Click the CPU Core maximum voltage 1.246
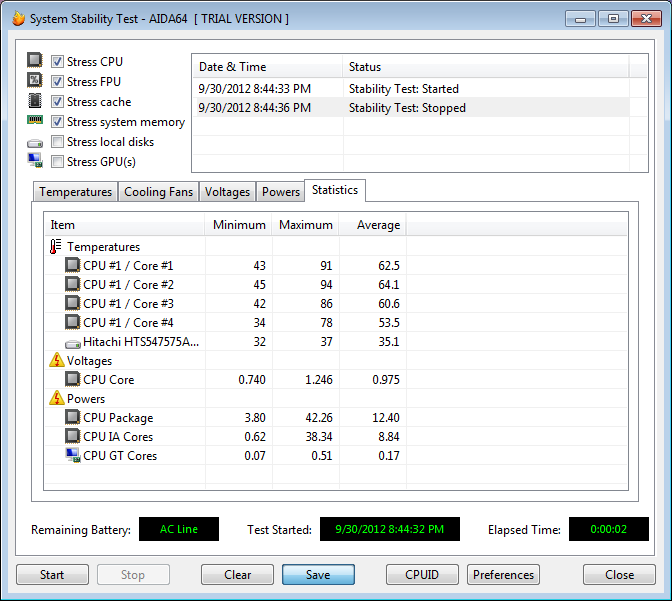This screenshot has height=601, width=672. (x=318, y=380)
